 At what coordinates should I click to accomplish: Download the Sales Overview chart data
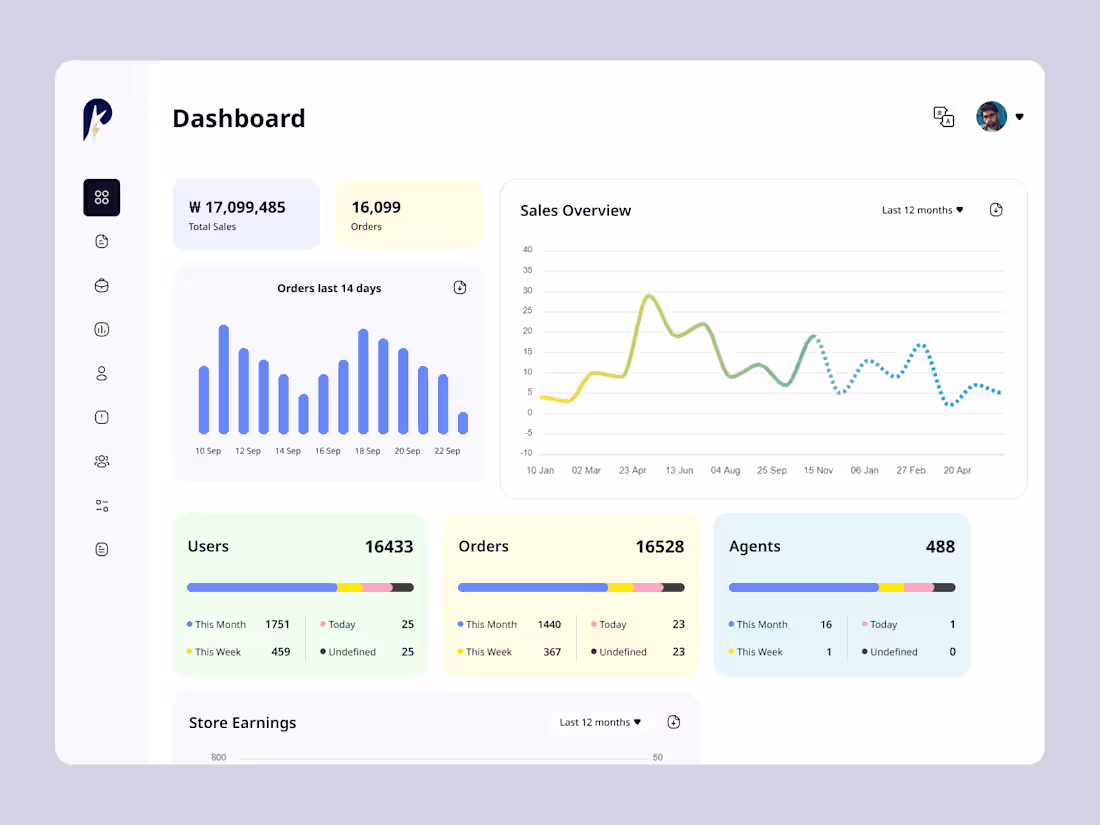point(996,210)
